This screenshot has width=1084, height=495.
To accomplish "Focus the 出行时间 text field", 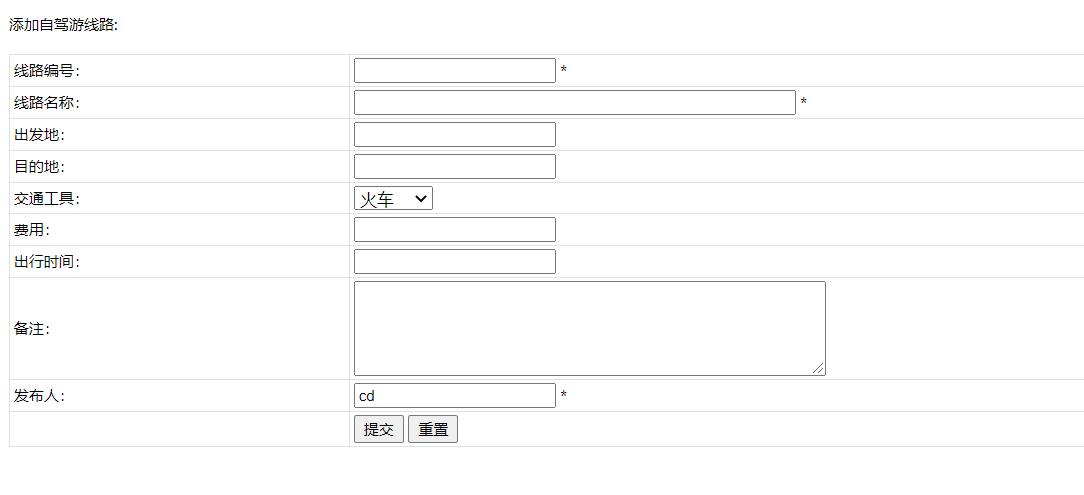I will click(x=454, y=262).
